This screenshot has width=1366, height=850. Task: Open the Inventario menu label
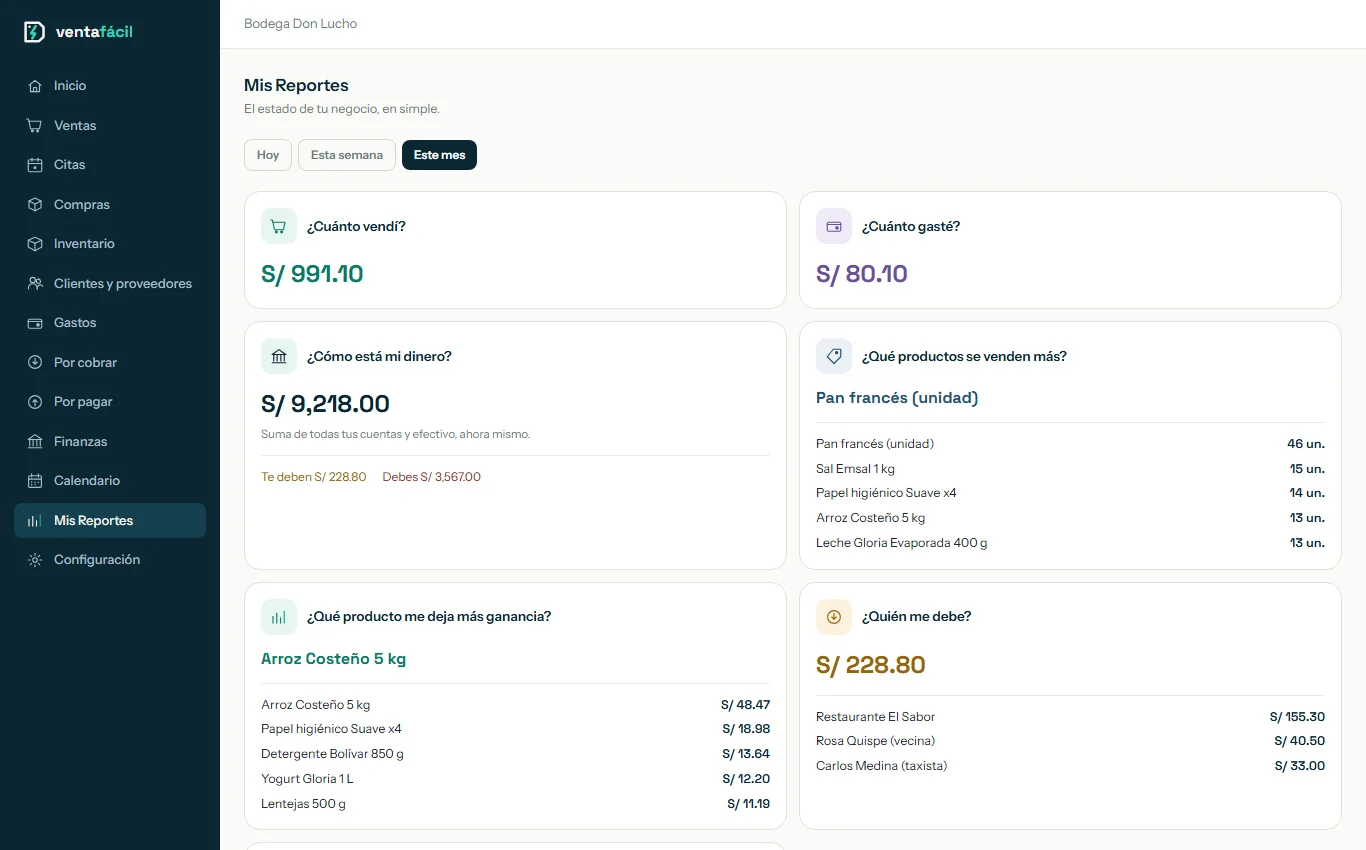(84, 244)
